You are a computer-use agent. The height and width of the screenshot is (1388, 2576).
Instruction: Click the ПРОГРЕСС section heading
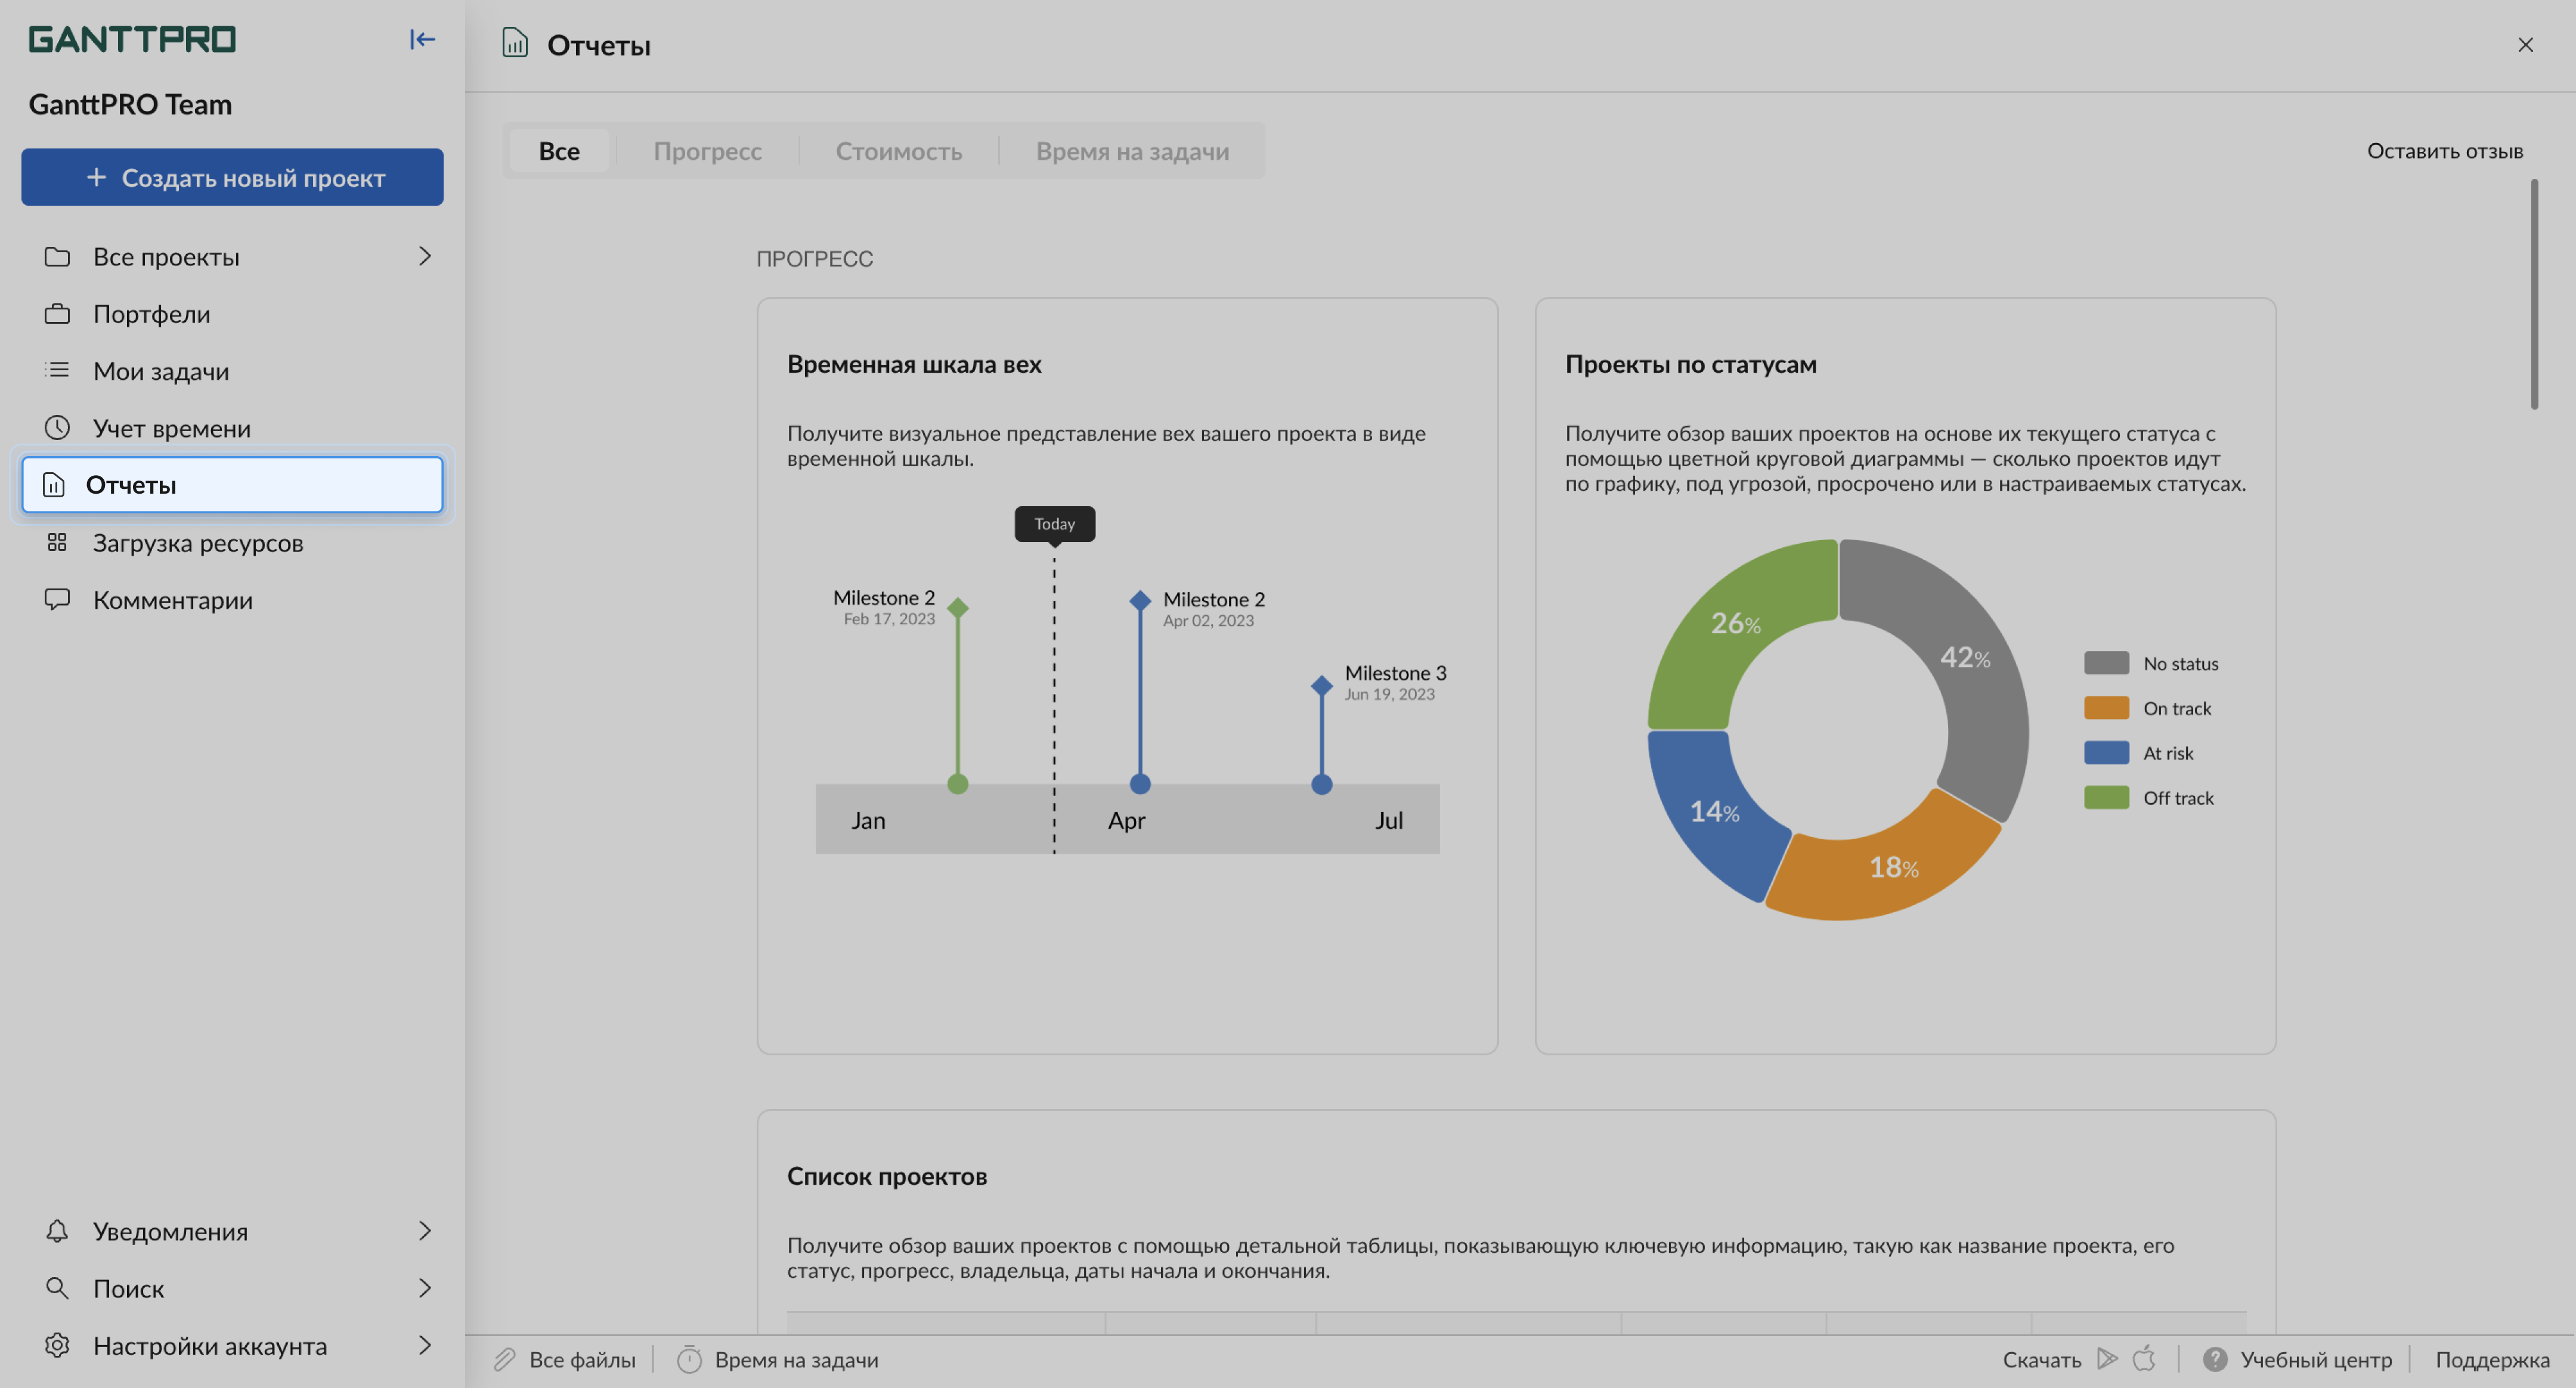click(x=814, y=259)
